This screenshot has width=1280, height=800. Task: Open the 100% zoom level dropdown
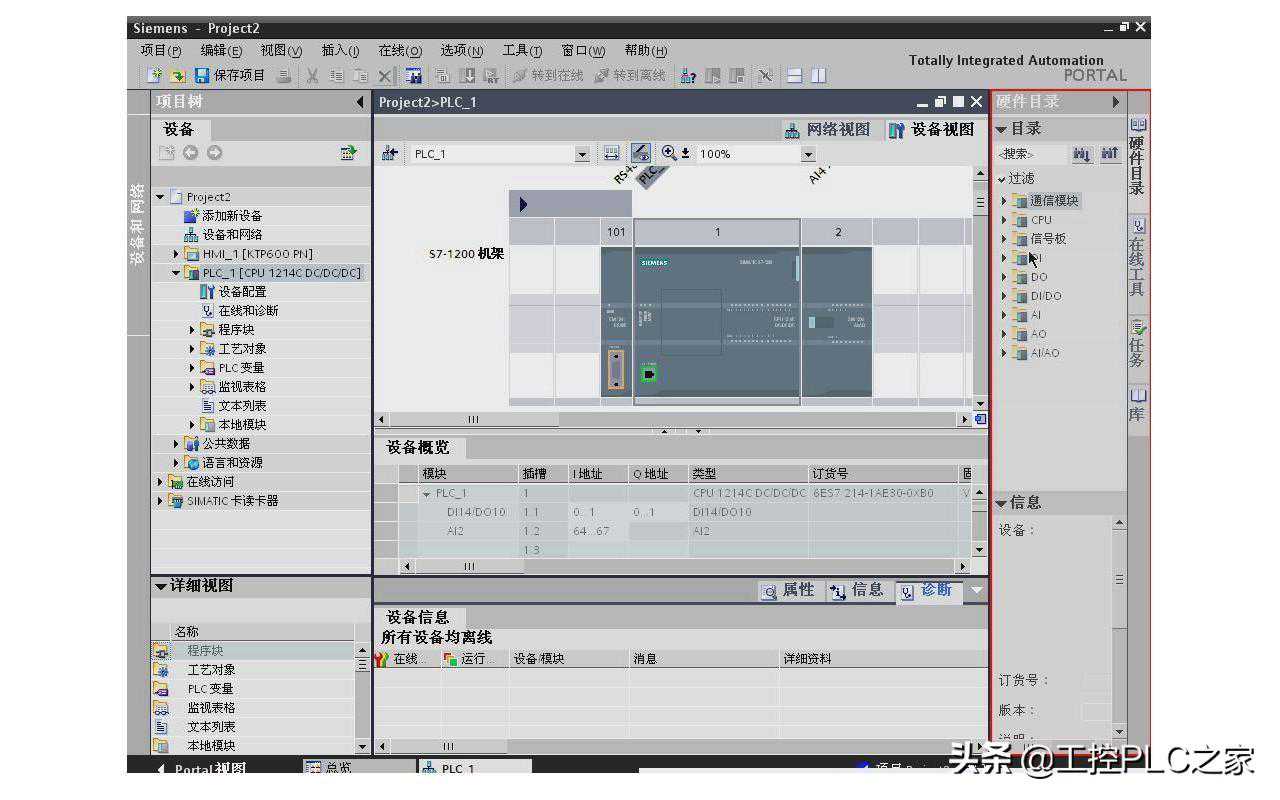tap(808, 154)
